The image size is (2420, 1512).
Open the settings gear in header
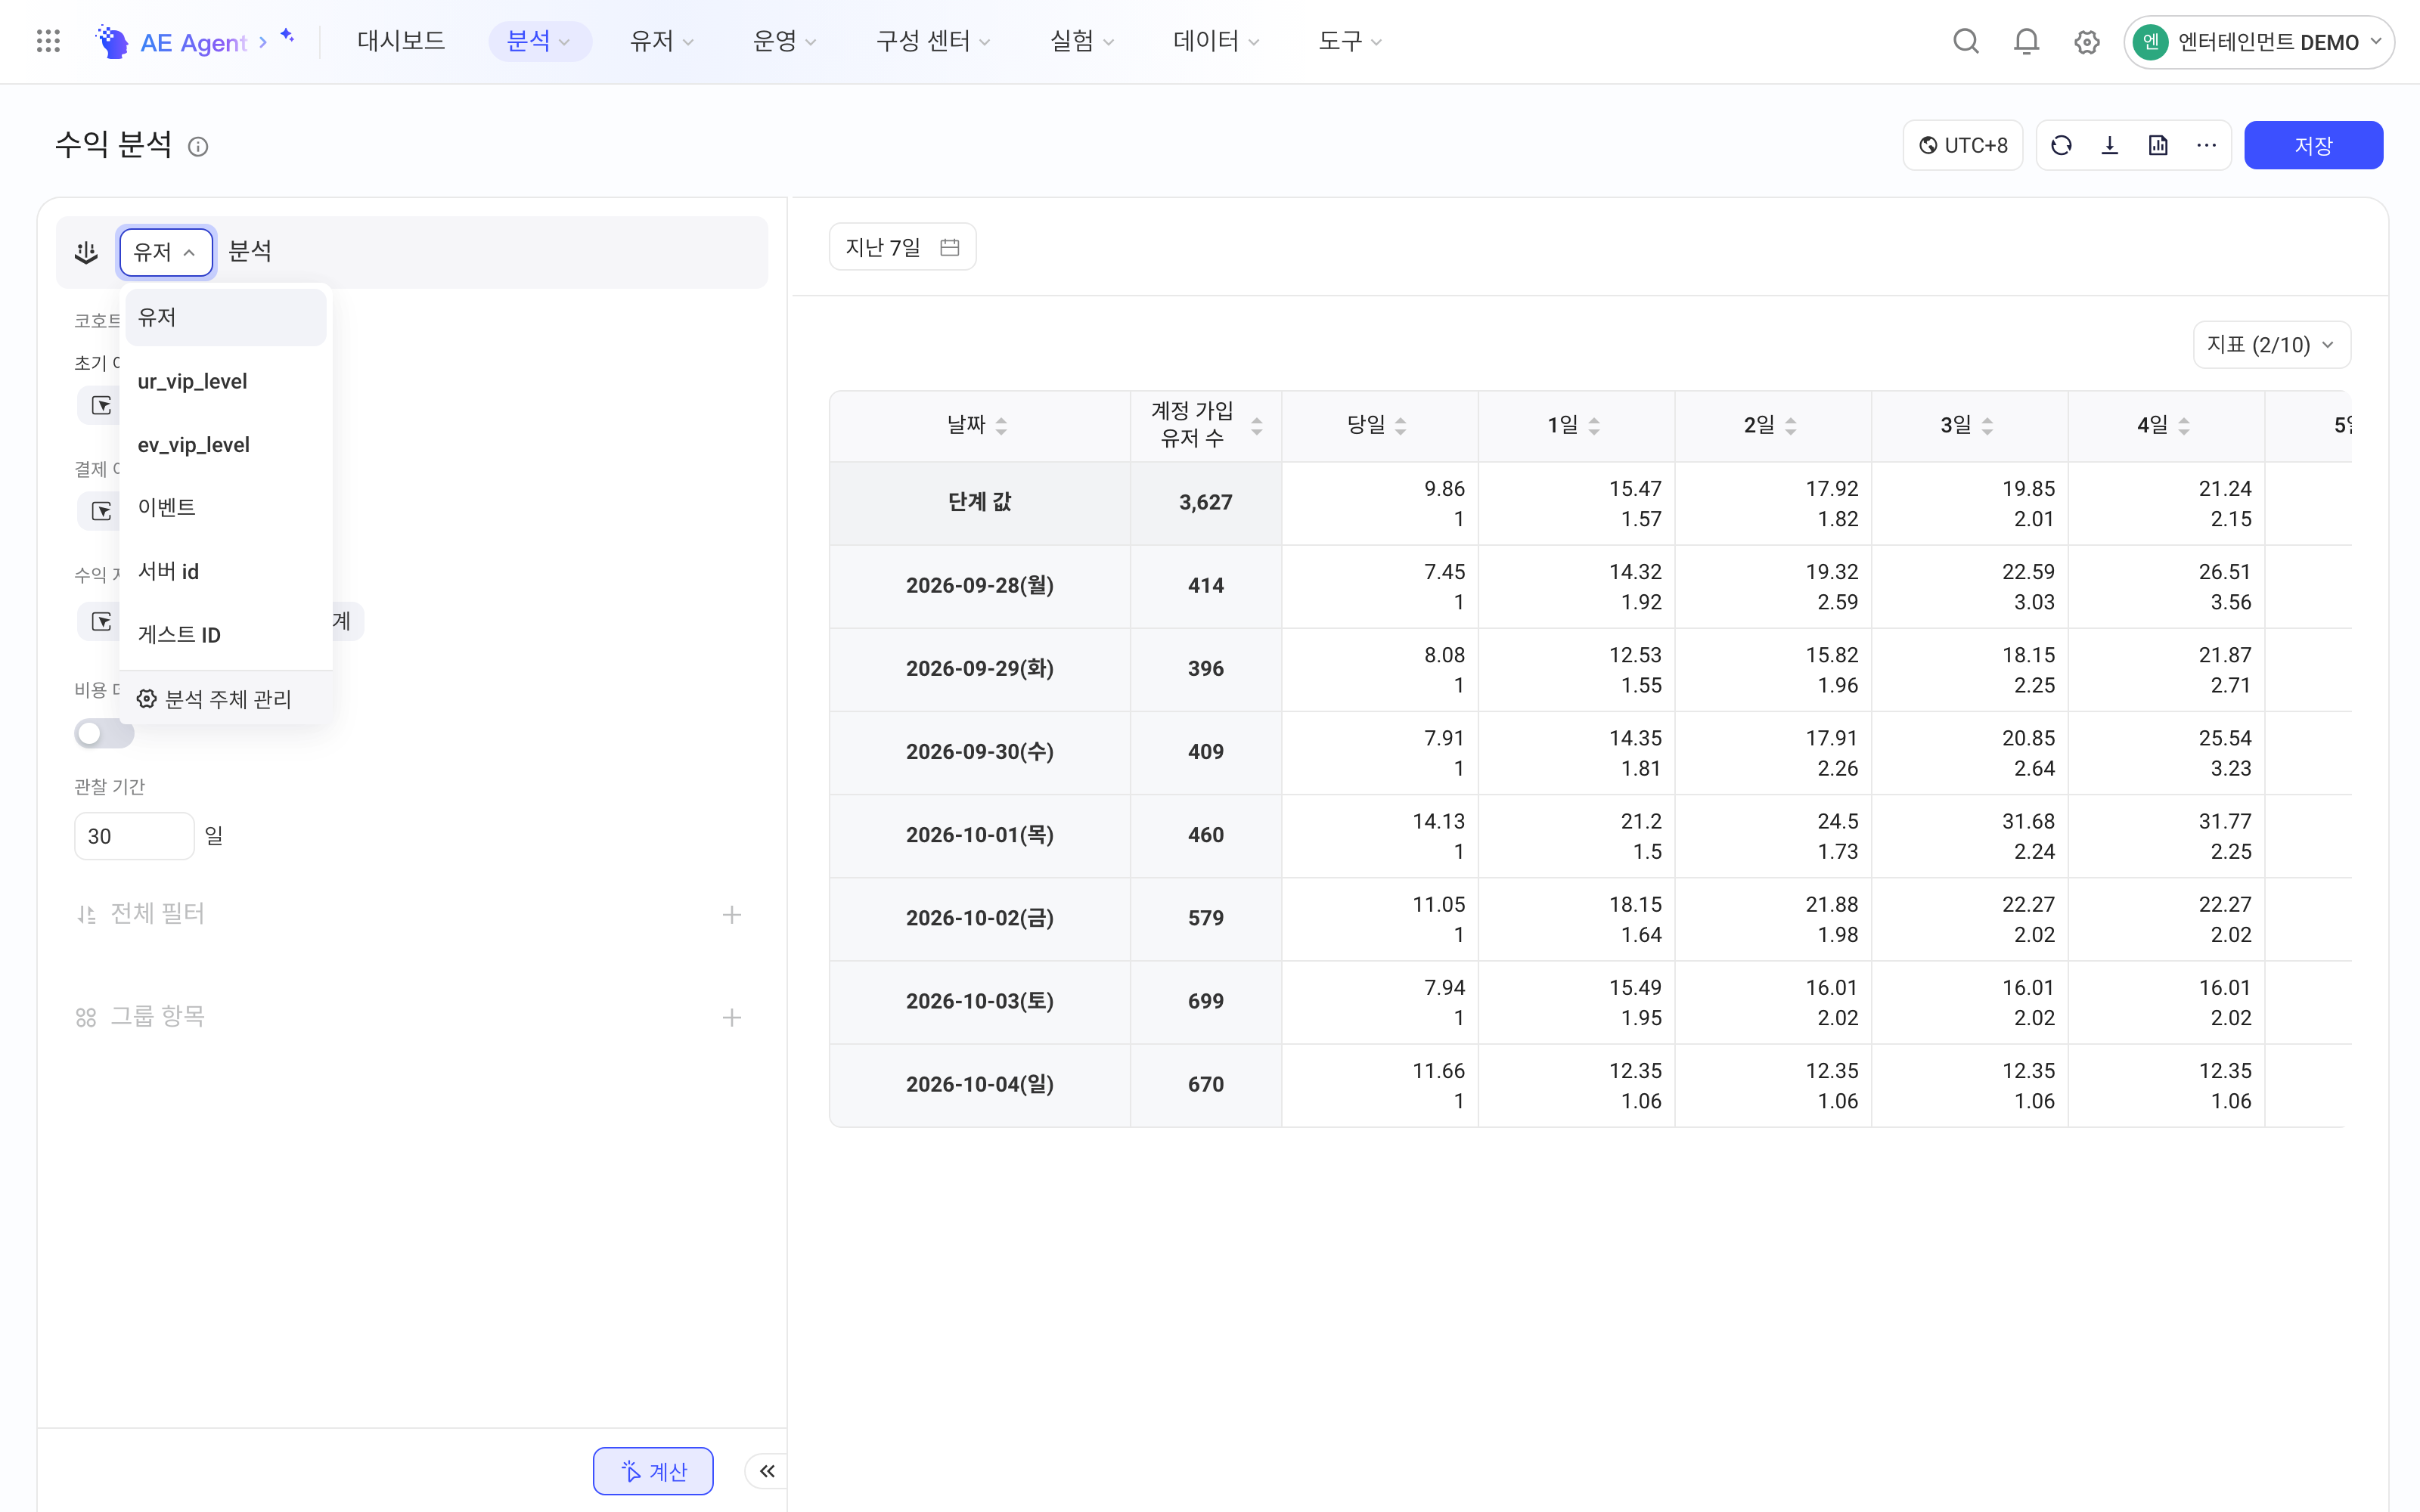tap(2086, 42)
